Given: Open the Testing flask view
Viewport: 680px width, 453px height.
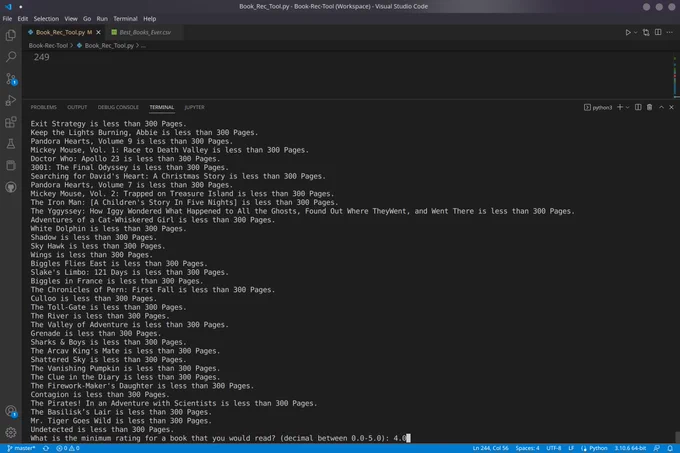Looking at the screenshot, I should pyautogui.click(x=11, y=144).
